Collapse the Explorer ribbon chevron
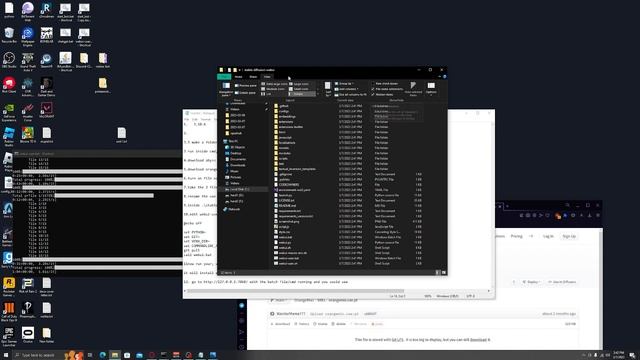Screen dimensions: 640x360 440,77
